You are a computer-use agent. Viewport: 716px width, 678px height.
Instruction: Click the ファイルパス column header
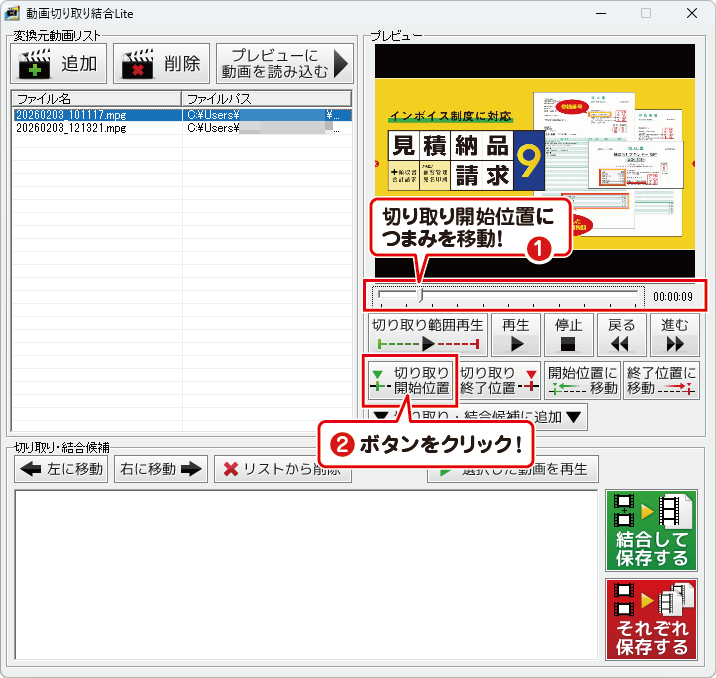click(266, 99)
